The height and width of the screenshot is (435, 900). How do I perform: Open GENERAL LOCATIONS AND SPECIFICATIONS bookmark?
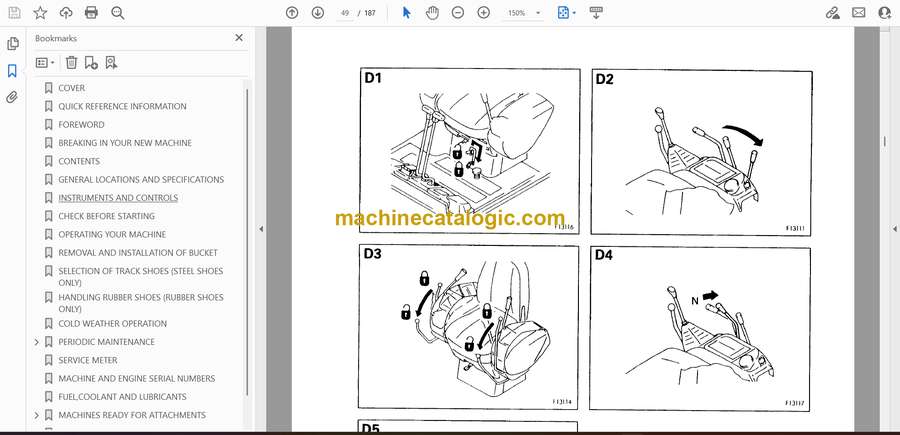point(141,180)
